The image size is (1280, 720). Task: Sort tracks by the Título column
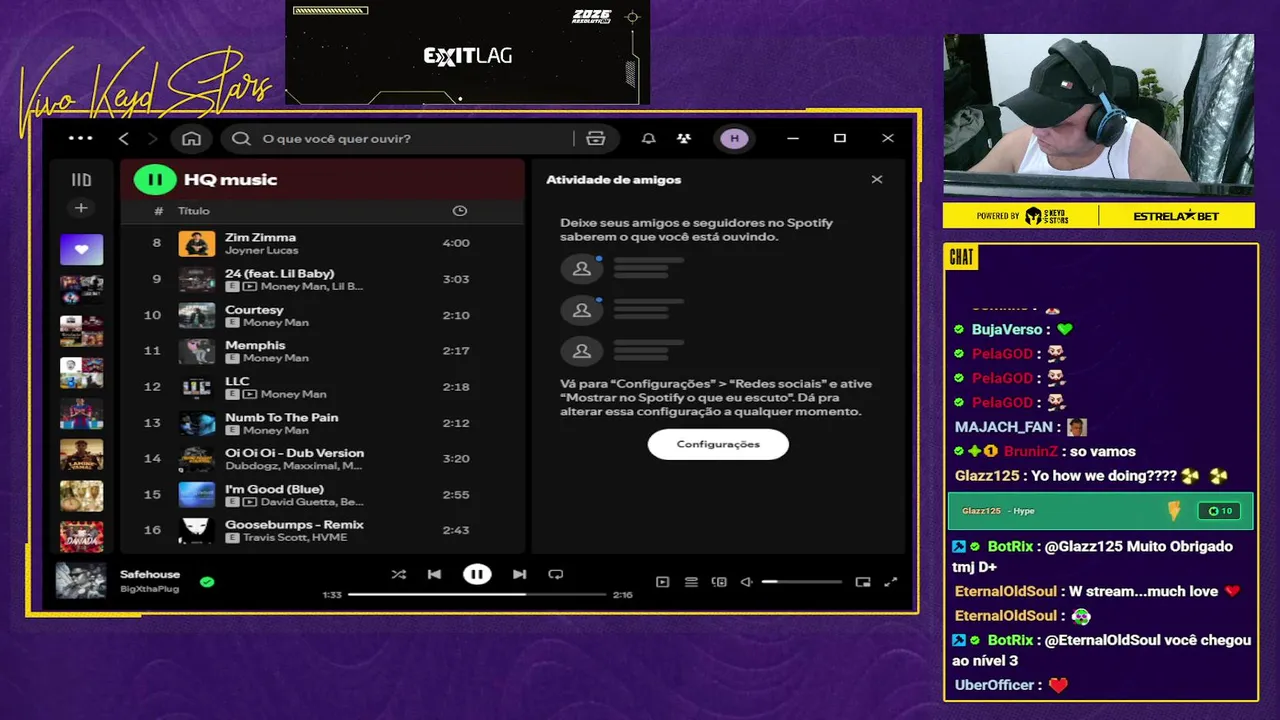tap(194, 211)
